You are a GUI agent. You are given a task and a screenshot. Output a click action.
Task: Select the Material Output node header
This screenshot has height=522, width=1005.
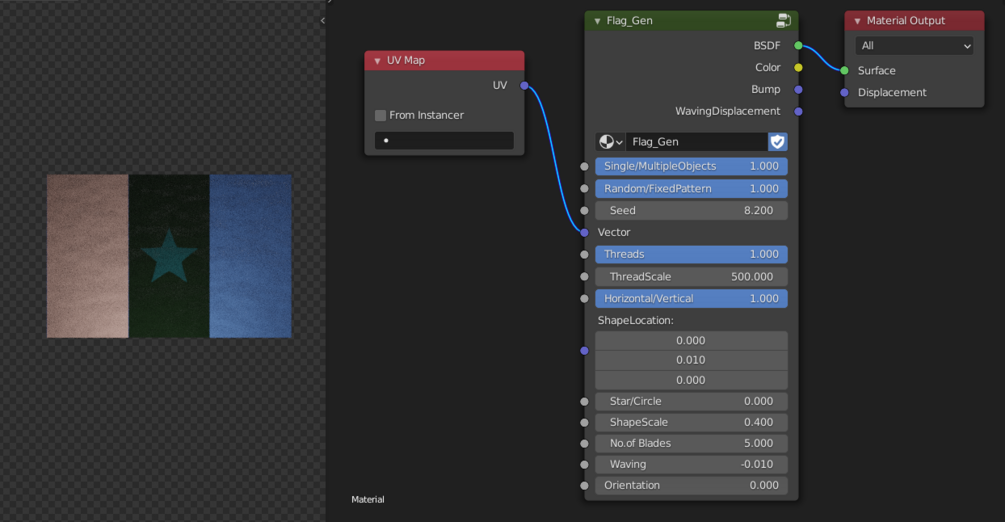tap(914, 21)
